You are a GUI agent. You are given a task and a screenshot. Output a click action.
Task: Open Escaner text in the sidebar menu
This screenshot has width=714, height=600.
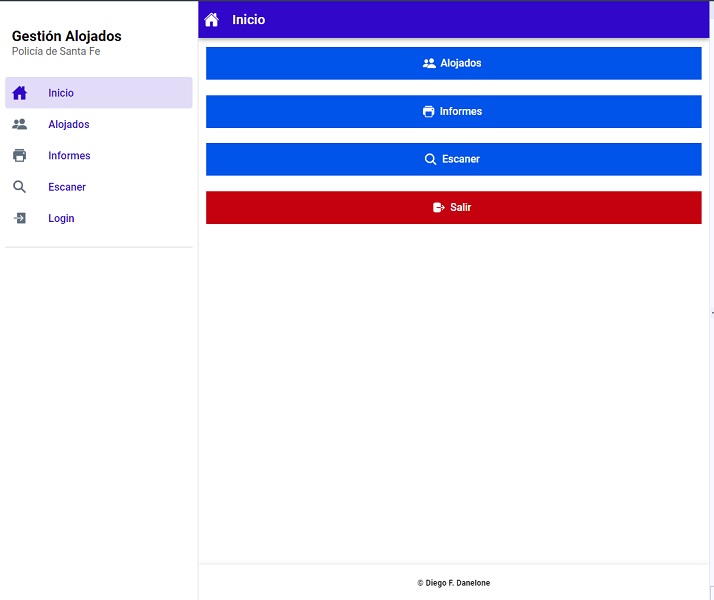(x=67, y=187)
